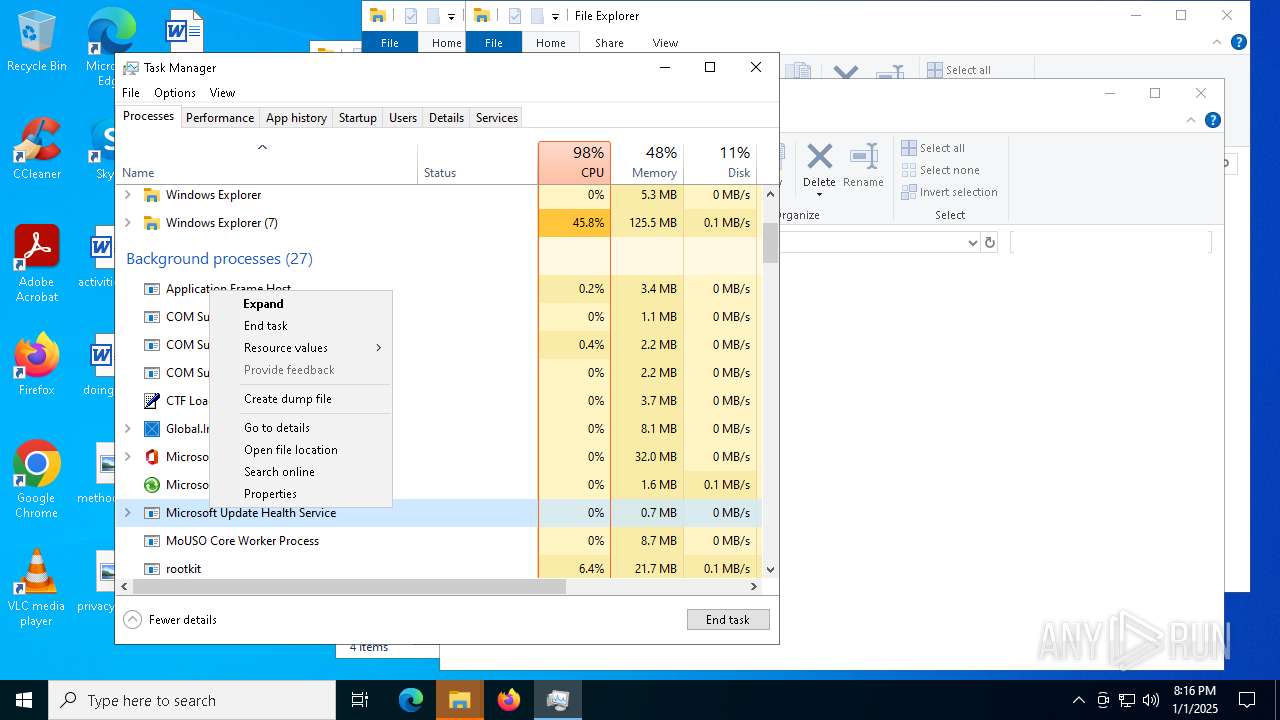Open Task View on taskbar
This screenshot has height=720, width=1280.
[x=360, y=700]
